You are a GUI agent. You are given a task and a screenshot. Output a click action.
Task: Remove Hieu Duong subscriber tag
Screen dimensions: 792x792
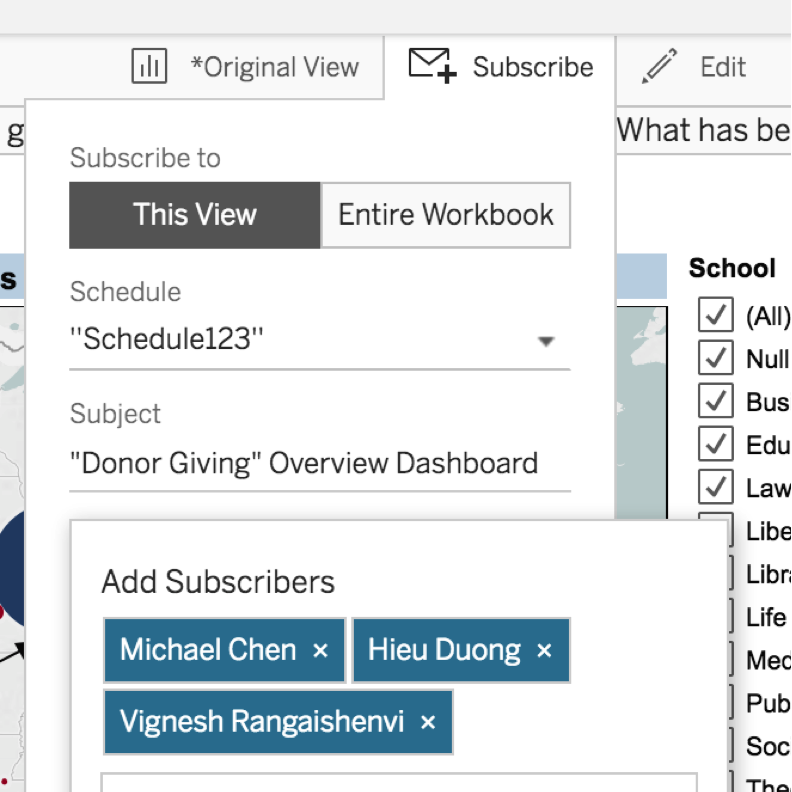tap(545, 651)
